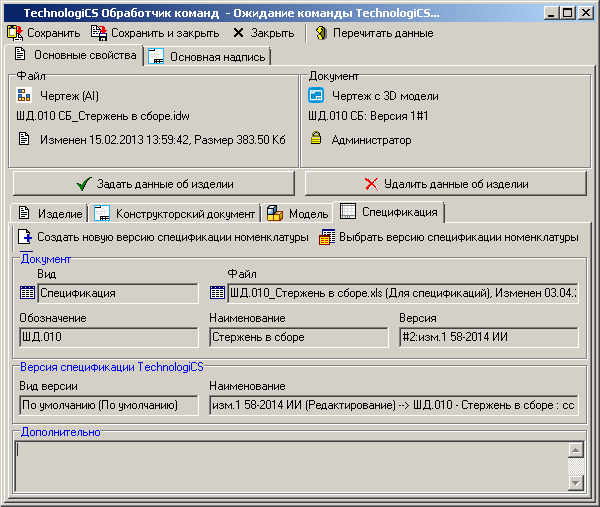Viewport: 600px width, 507px height.
Task: Click Создать новую версию спецификации номенклатуры
Action: (164, 238)
